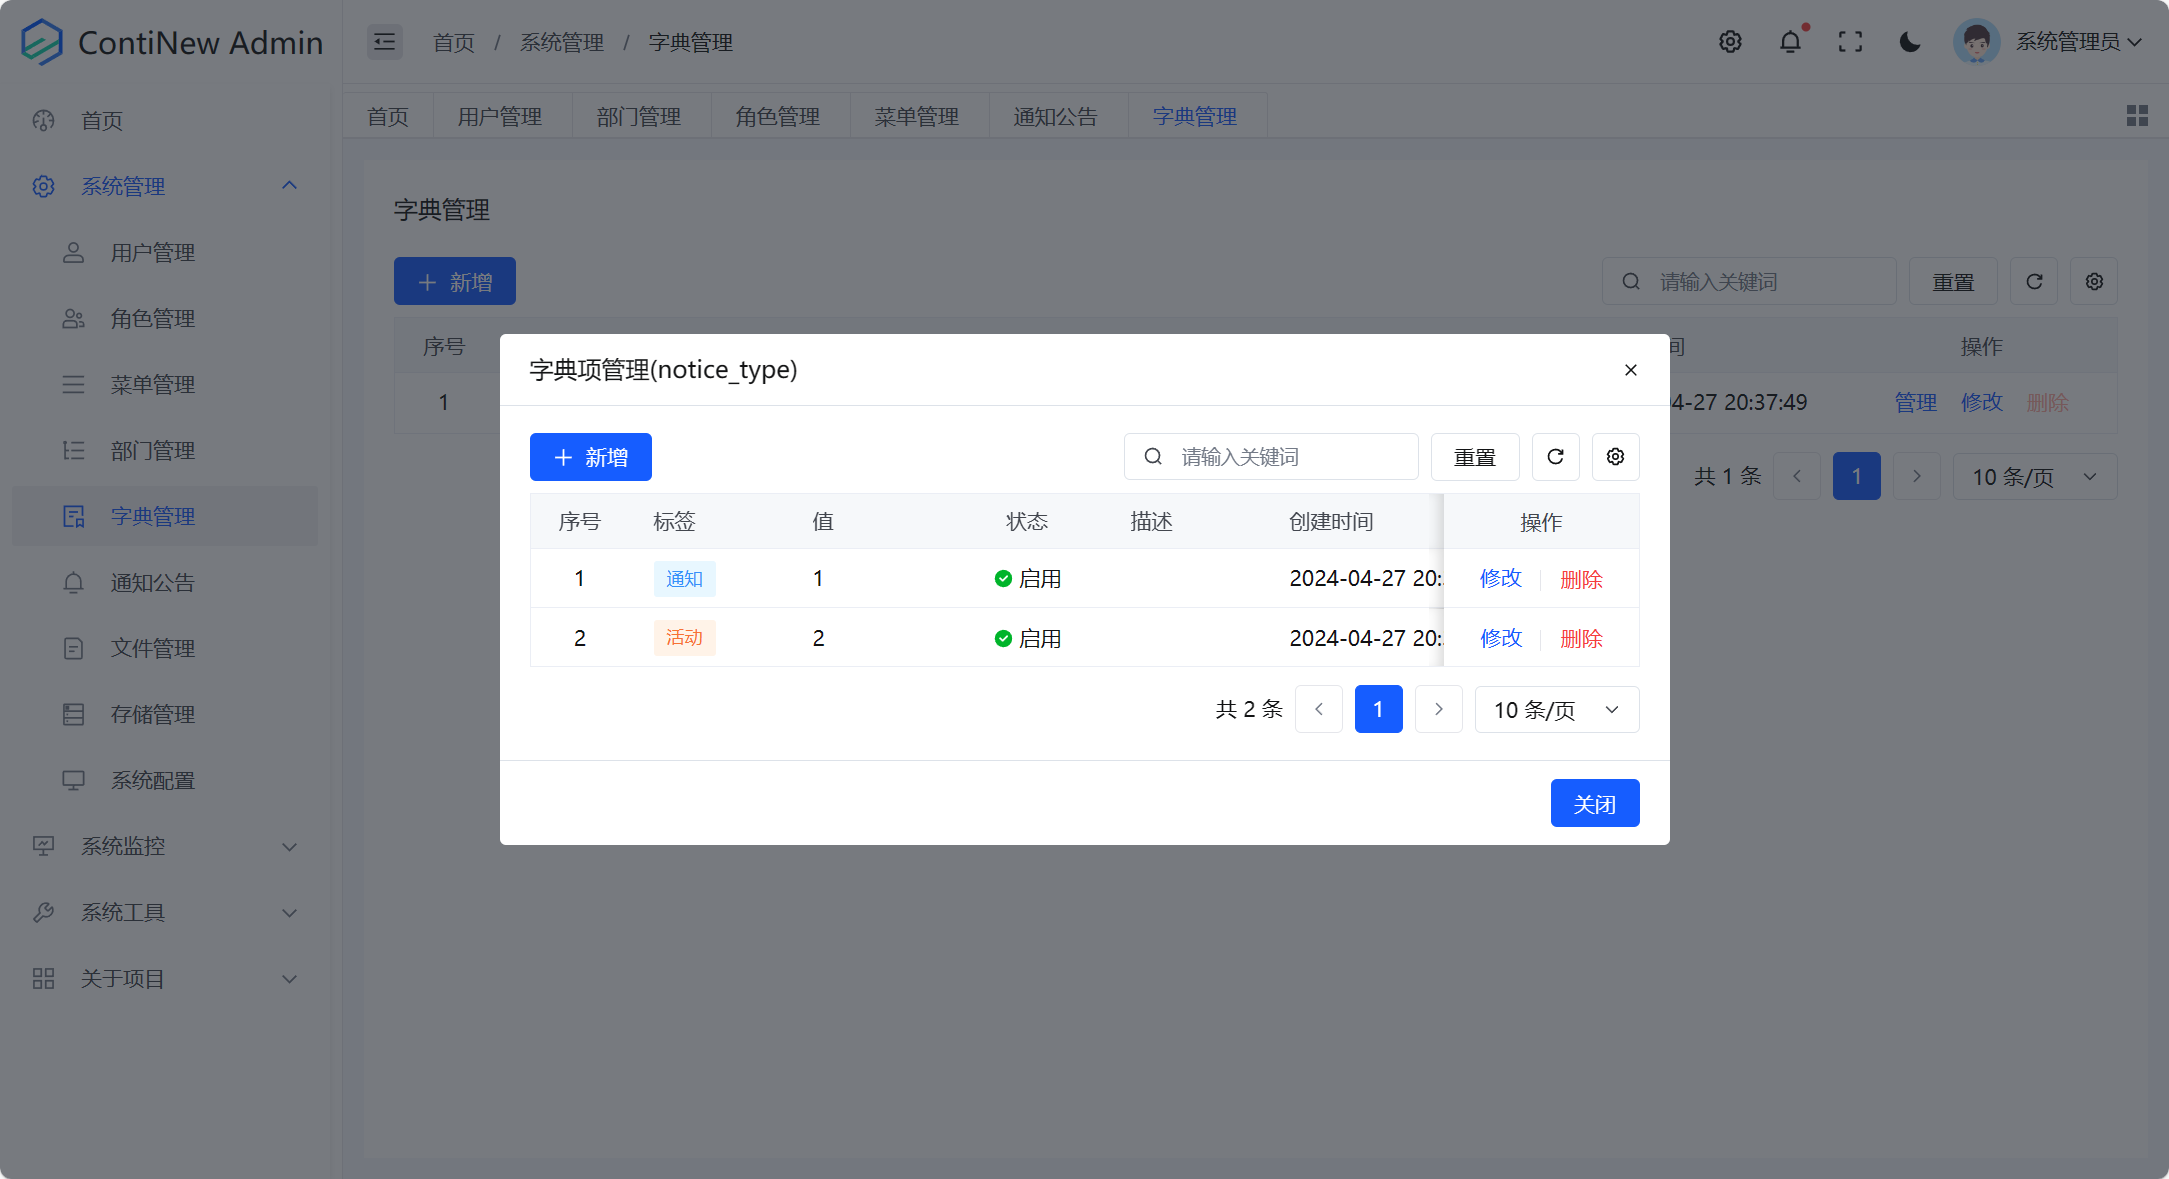Open the 10 条/页 page size dropdown

point(1556,709)
